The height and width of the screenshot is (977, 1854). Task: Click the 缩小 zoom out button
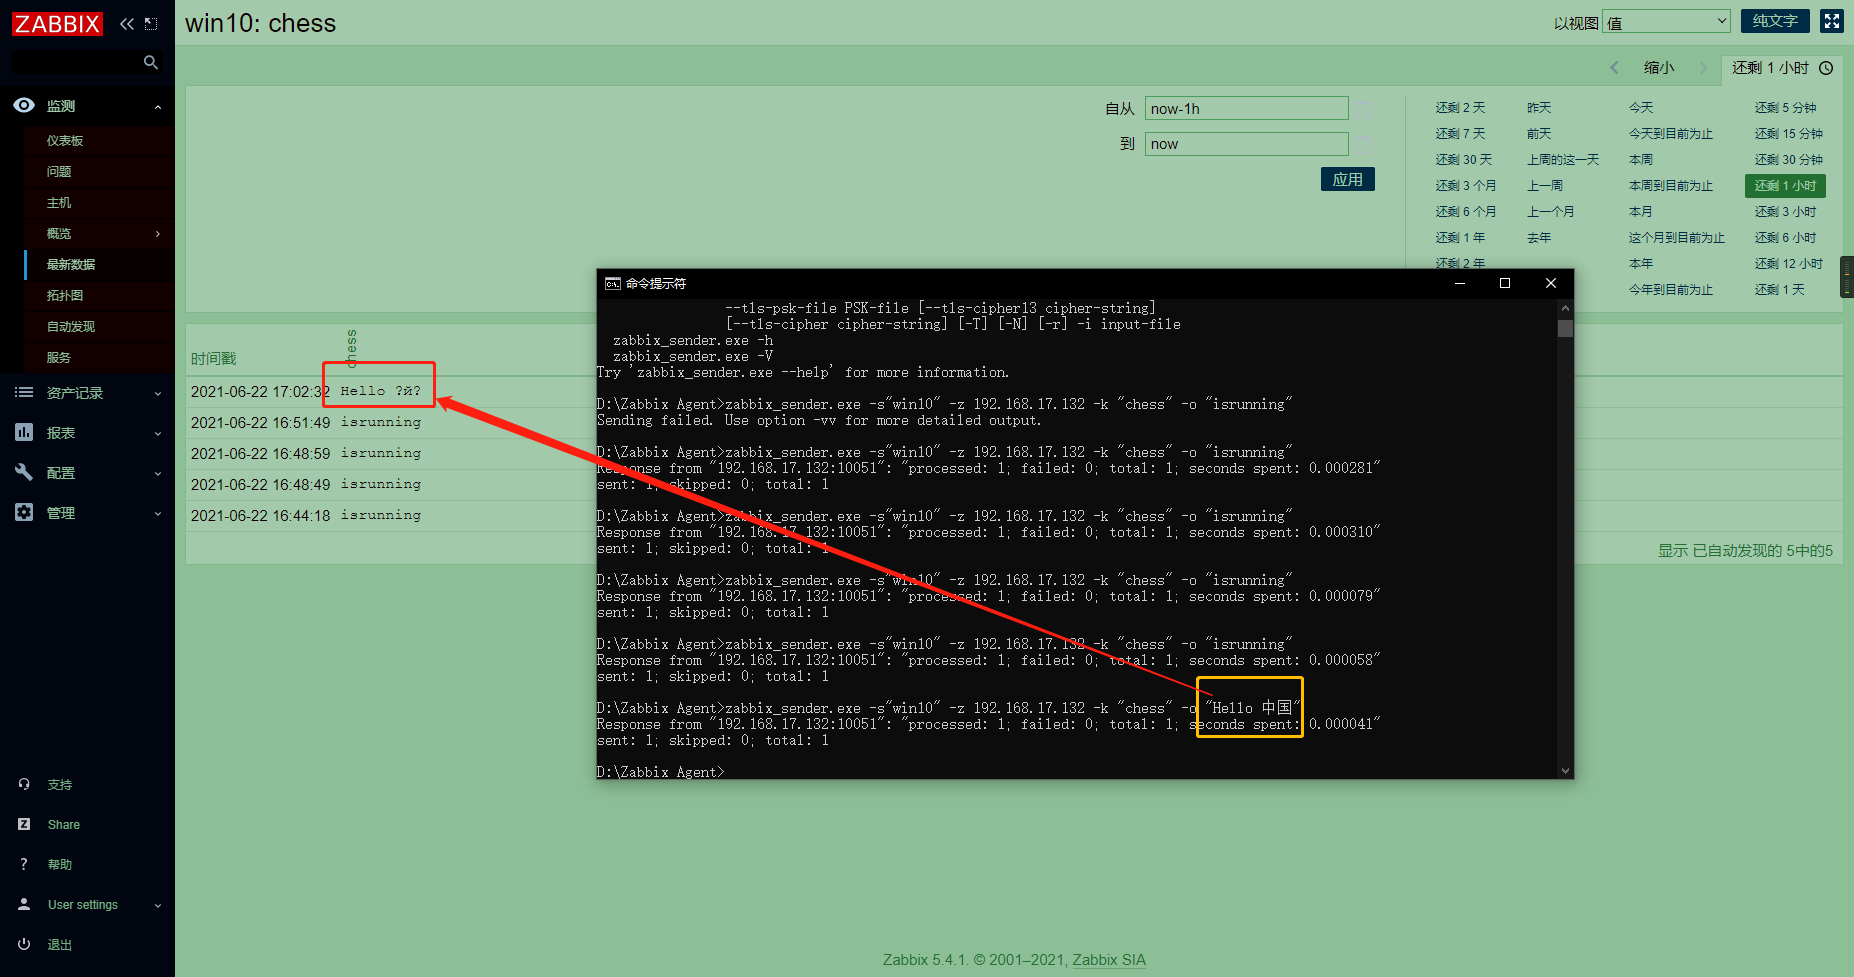1659,68
